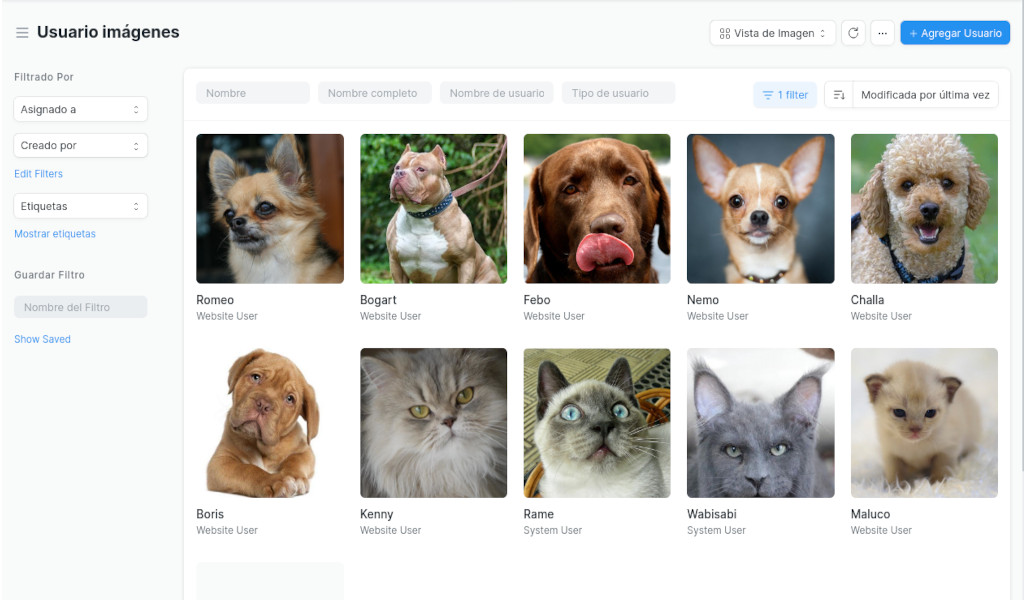Expand the Creado por dropdown
Viewport: 1024px width, 600px height.
(x=80, y=146)
